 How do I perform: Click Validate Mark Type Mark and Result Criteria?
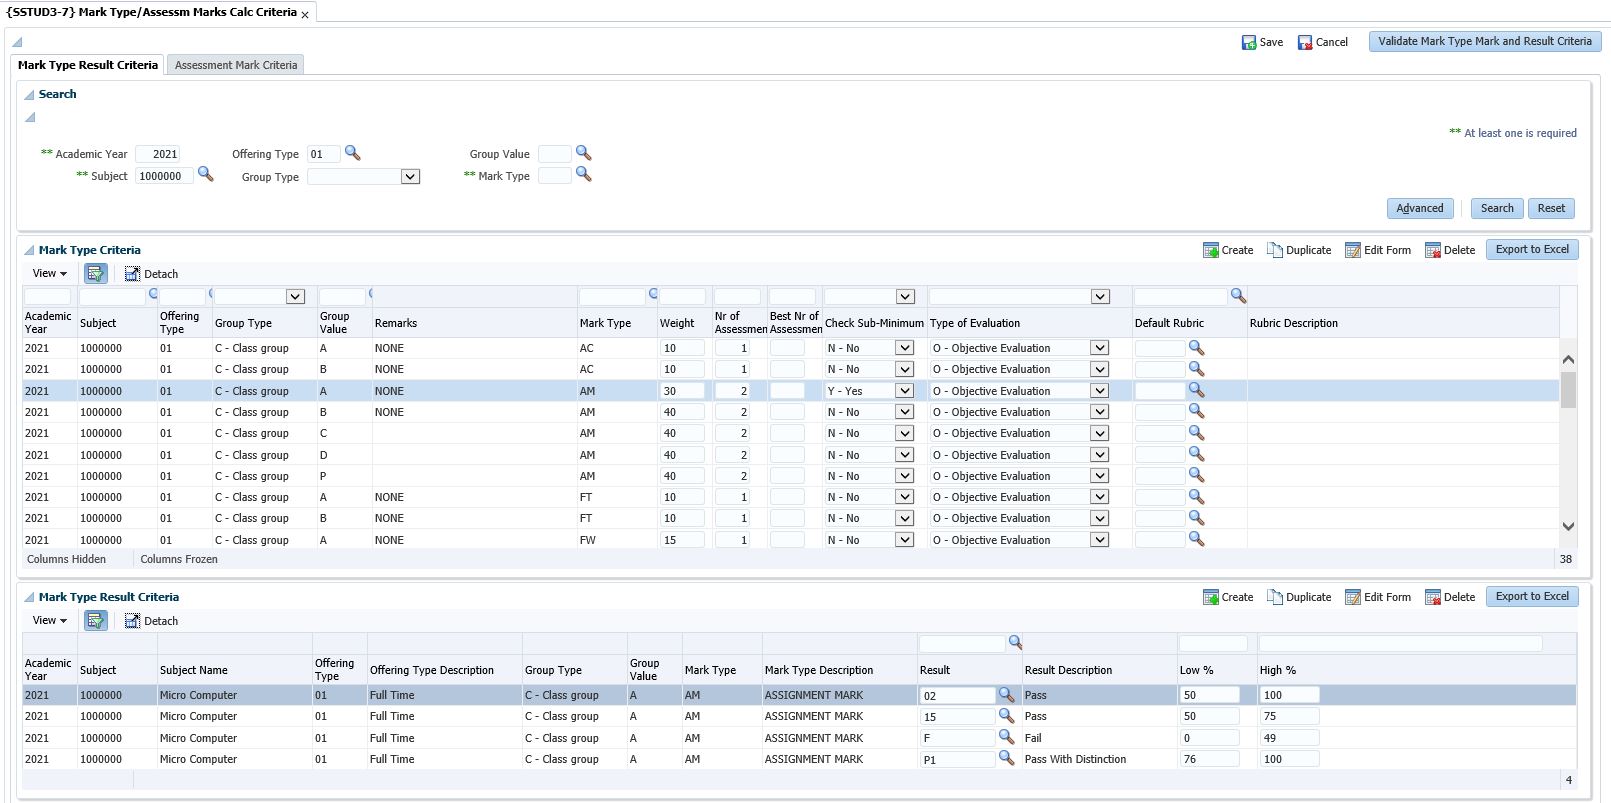click(x=1484, y=41)
